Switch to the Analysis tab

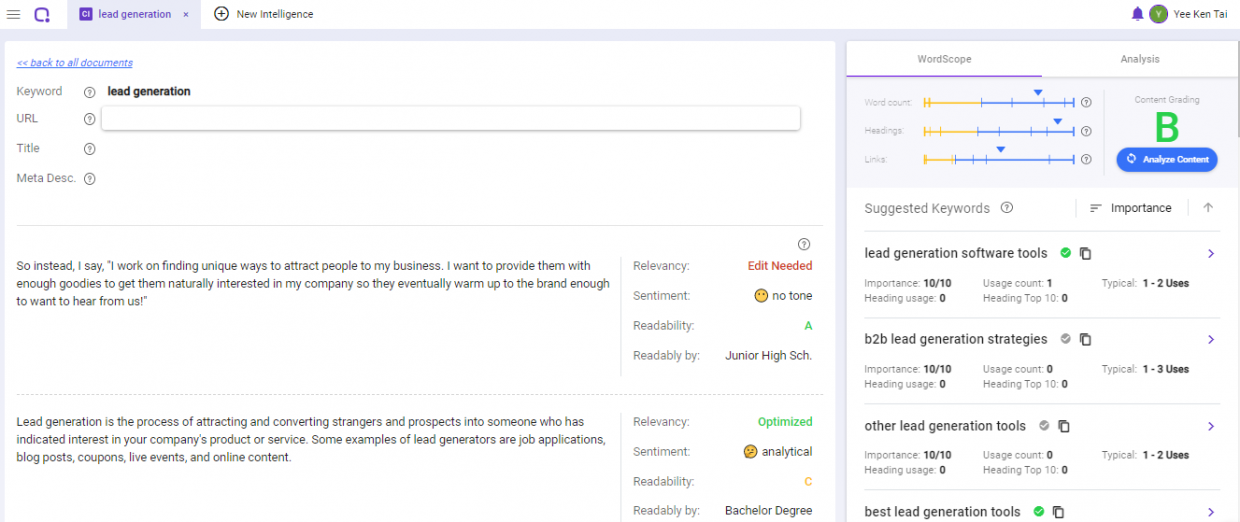(1140, 59)
